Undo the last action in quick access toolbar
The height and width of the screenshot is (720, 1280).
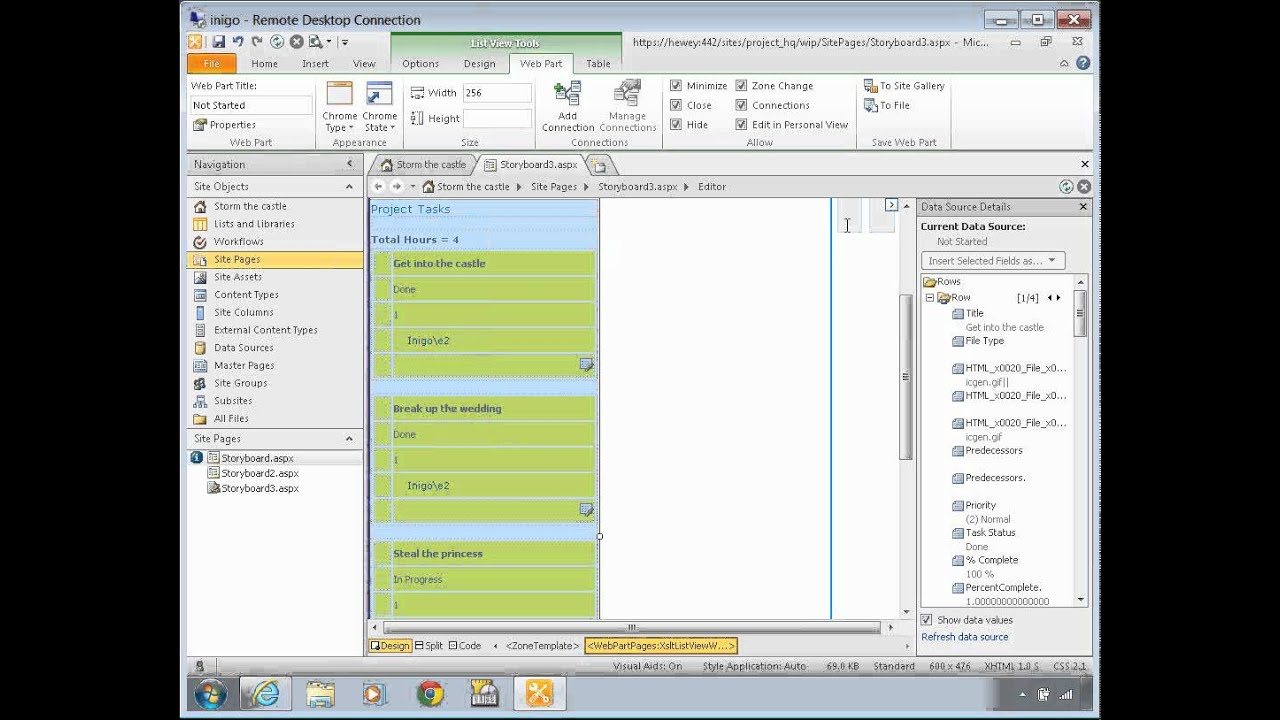coord(238,42)
